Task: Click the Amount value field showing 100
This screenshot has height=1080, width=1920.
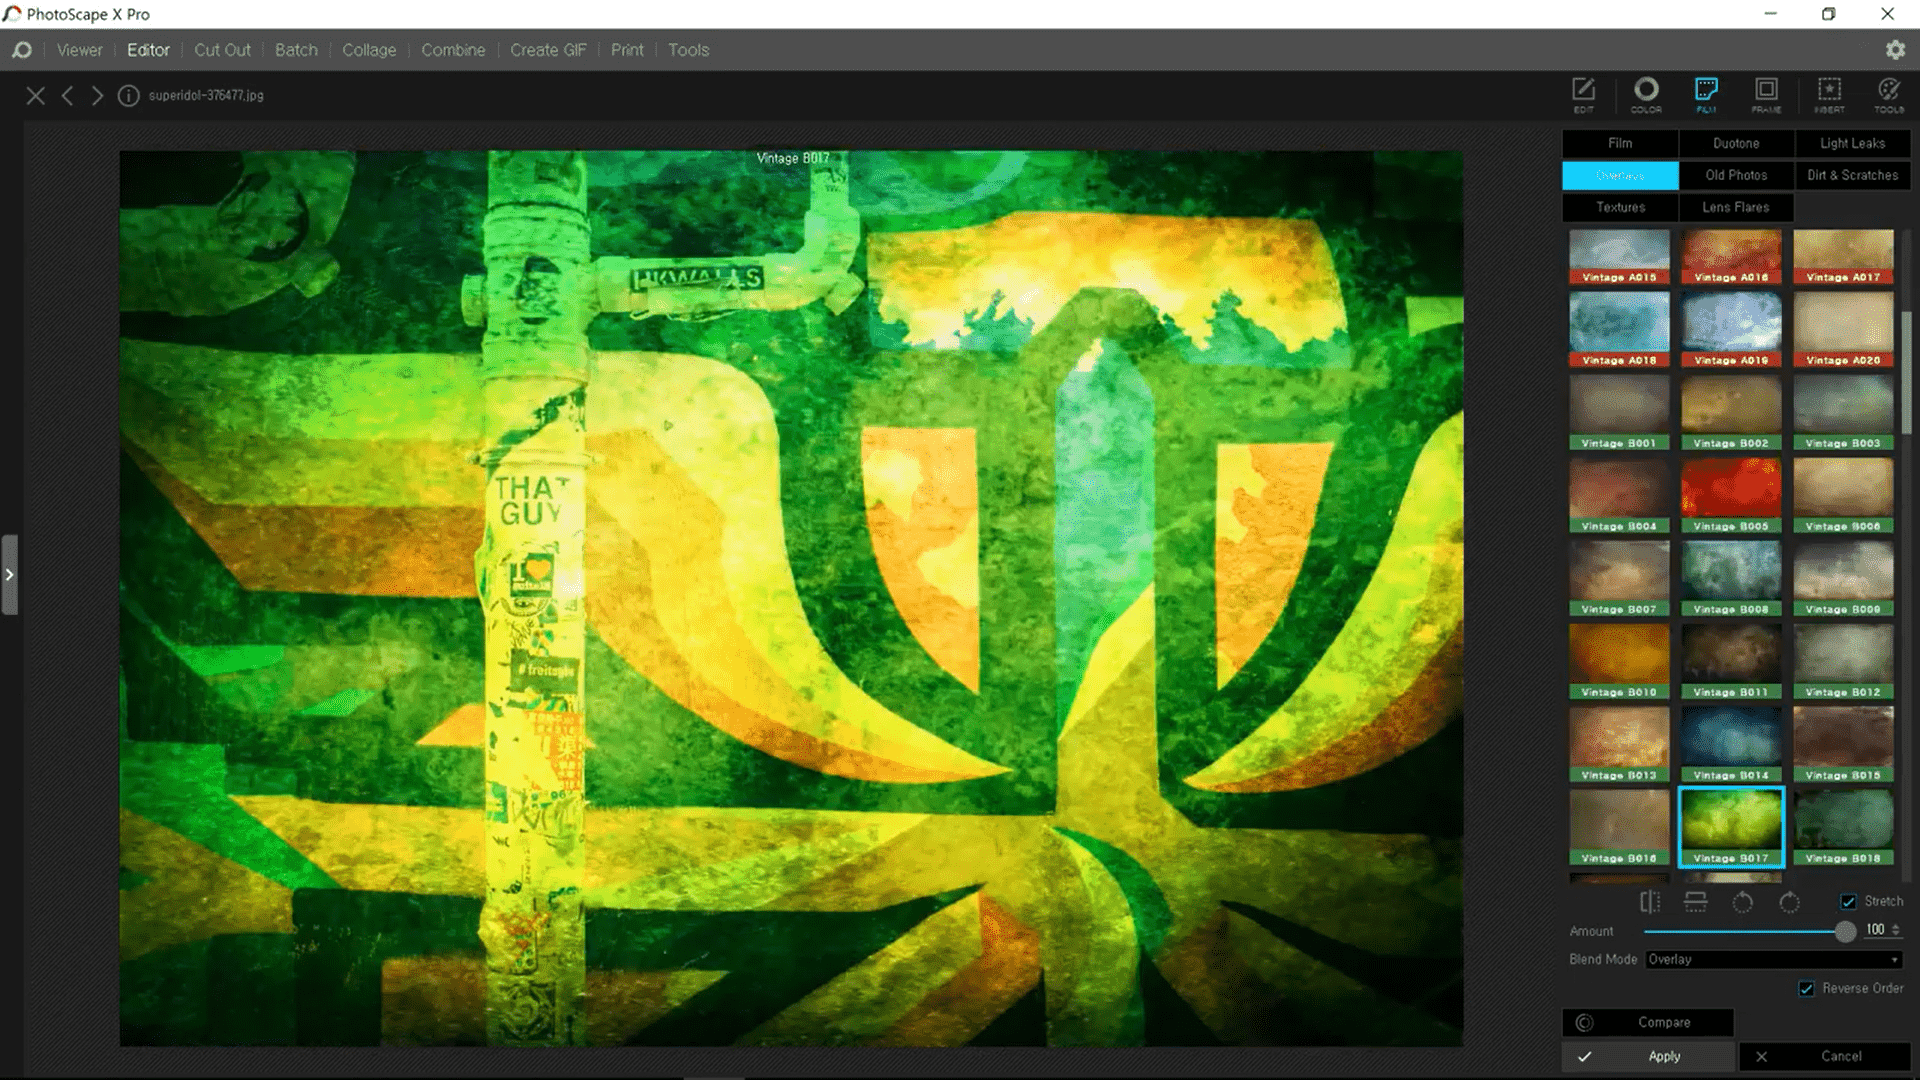Action: coord(1875,930)
